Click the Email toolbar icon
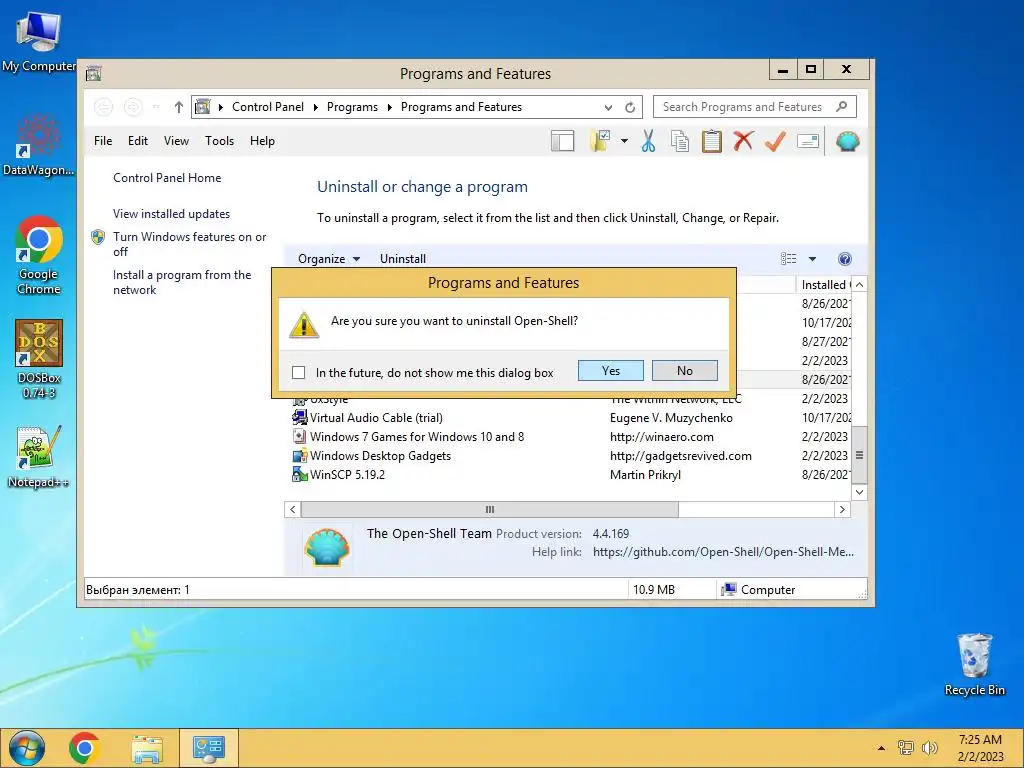 808,140
